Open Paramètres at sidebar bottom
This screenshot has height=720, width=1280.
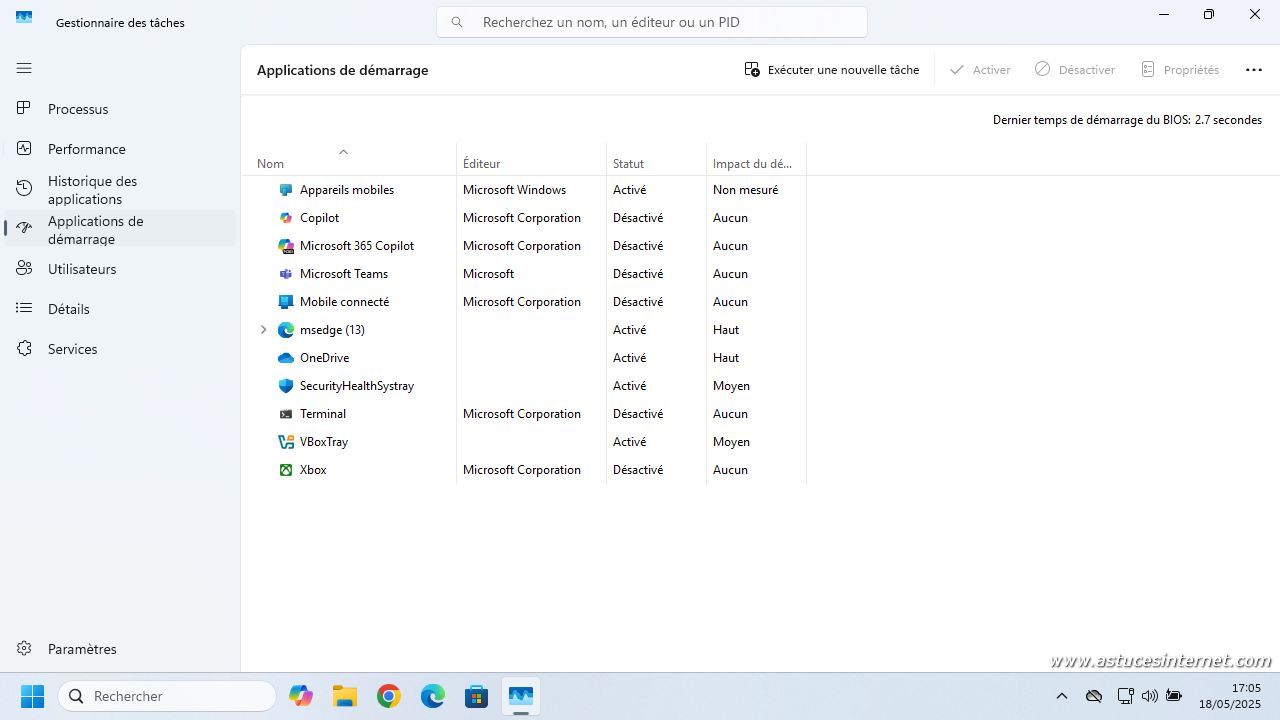tap(120, 649)
